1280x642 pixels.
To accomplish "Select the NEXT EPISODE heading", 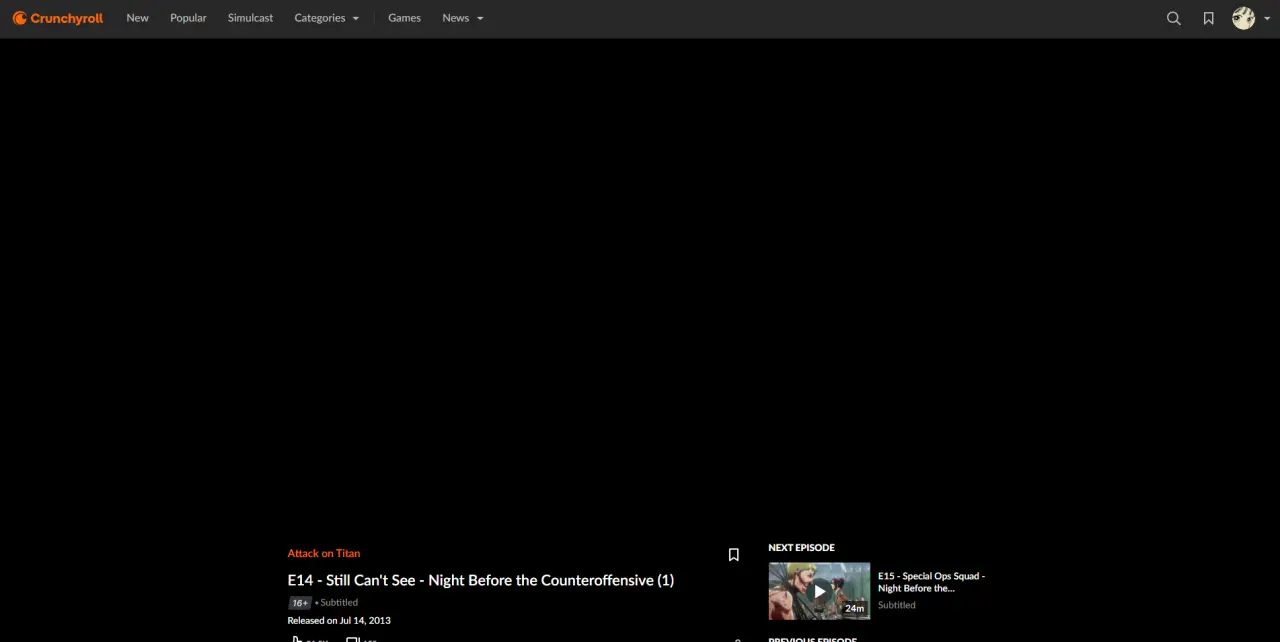I will tap(801, 547).
